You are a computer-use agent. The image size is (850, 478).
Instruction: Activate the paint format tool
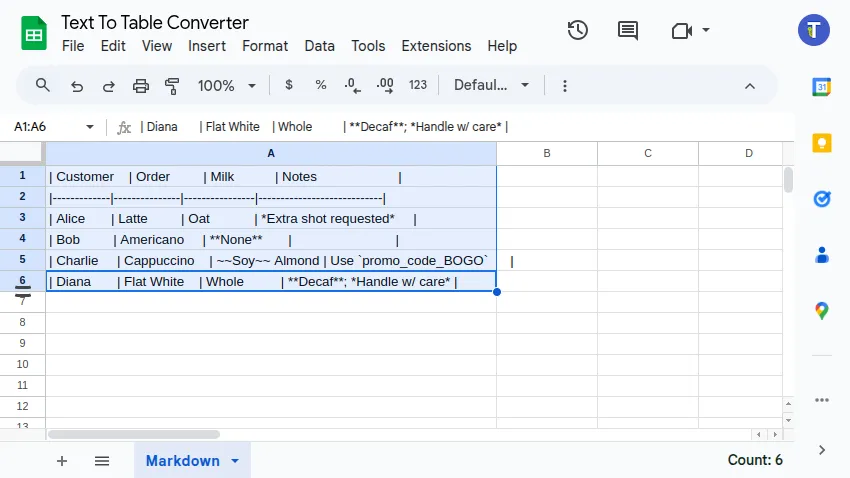(x=172, y=86)
